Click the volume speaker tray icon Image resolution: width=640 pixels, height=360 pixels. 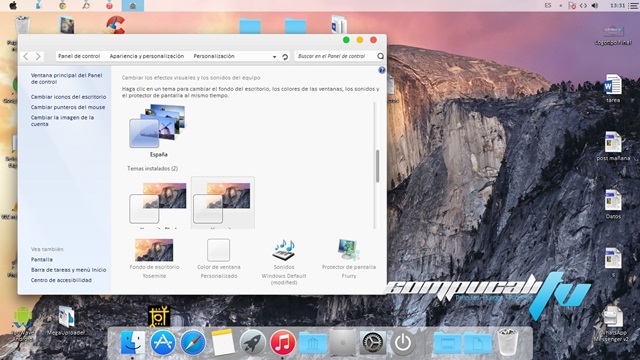[x=595, y=5]
